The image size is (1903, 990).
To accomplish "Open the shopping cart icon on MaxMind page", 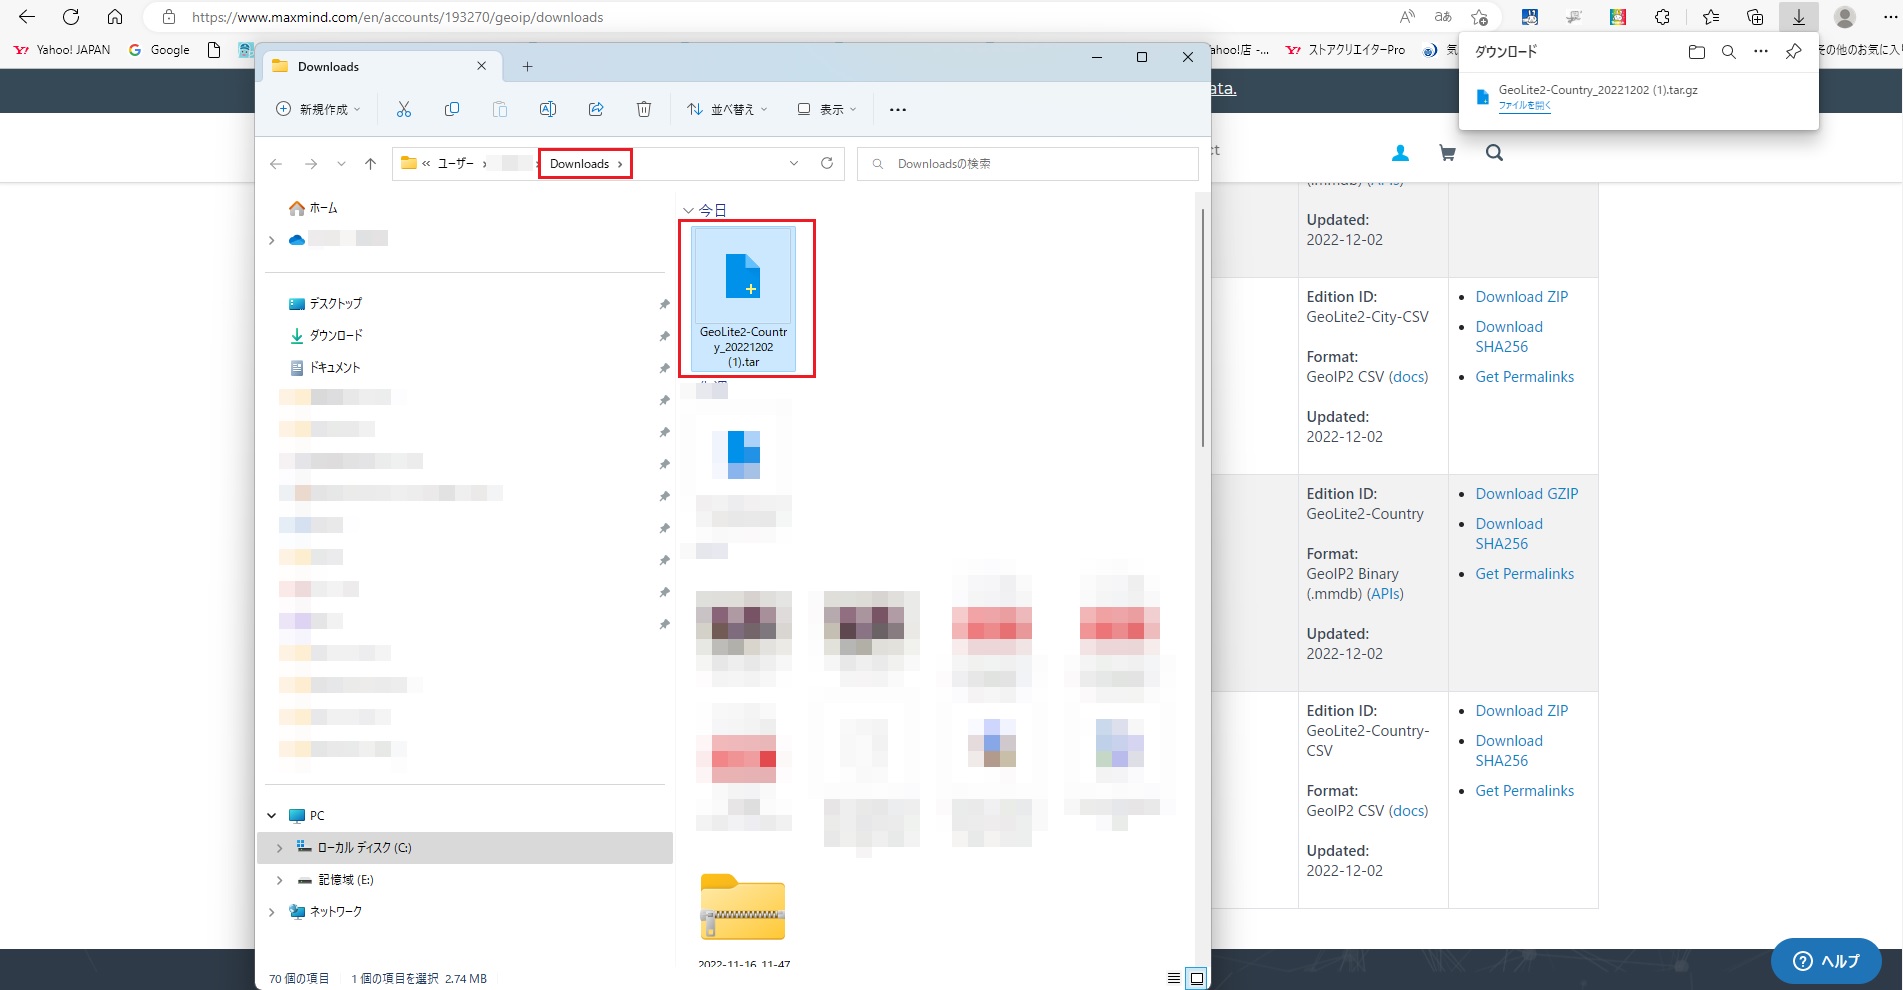I will 1447,153.
